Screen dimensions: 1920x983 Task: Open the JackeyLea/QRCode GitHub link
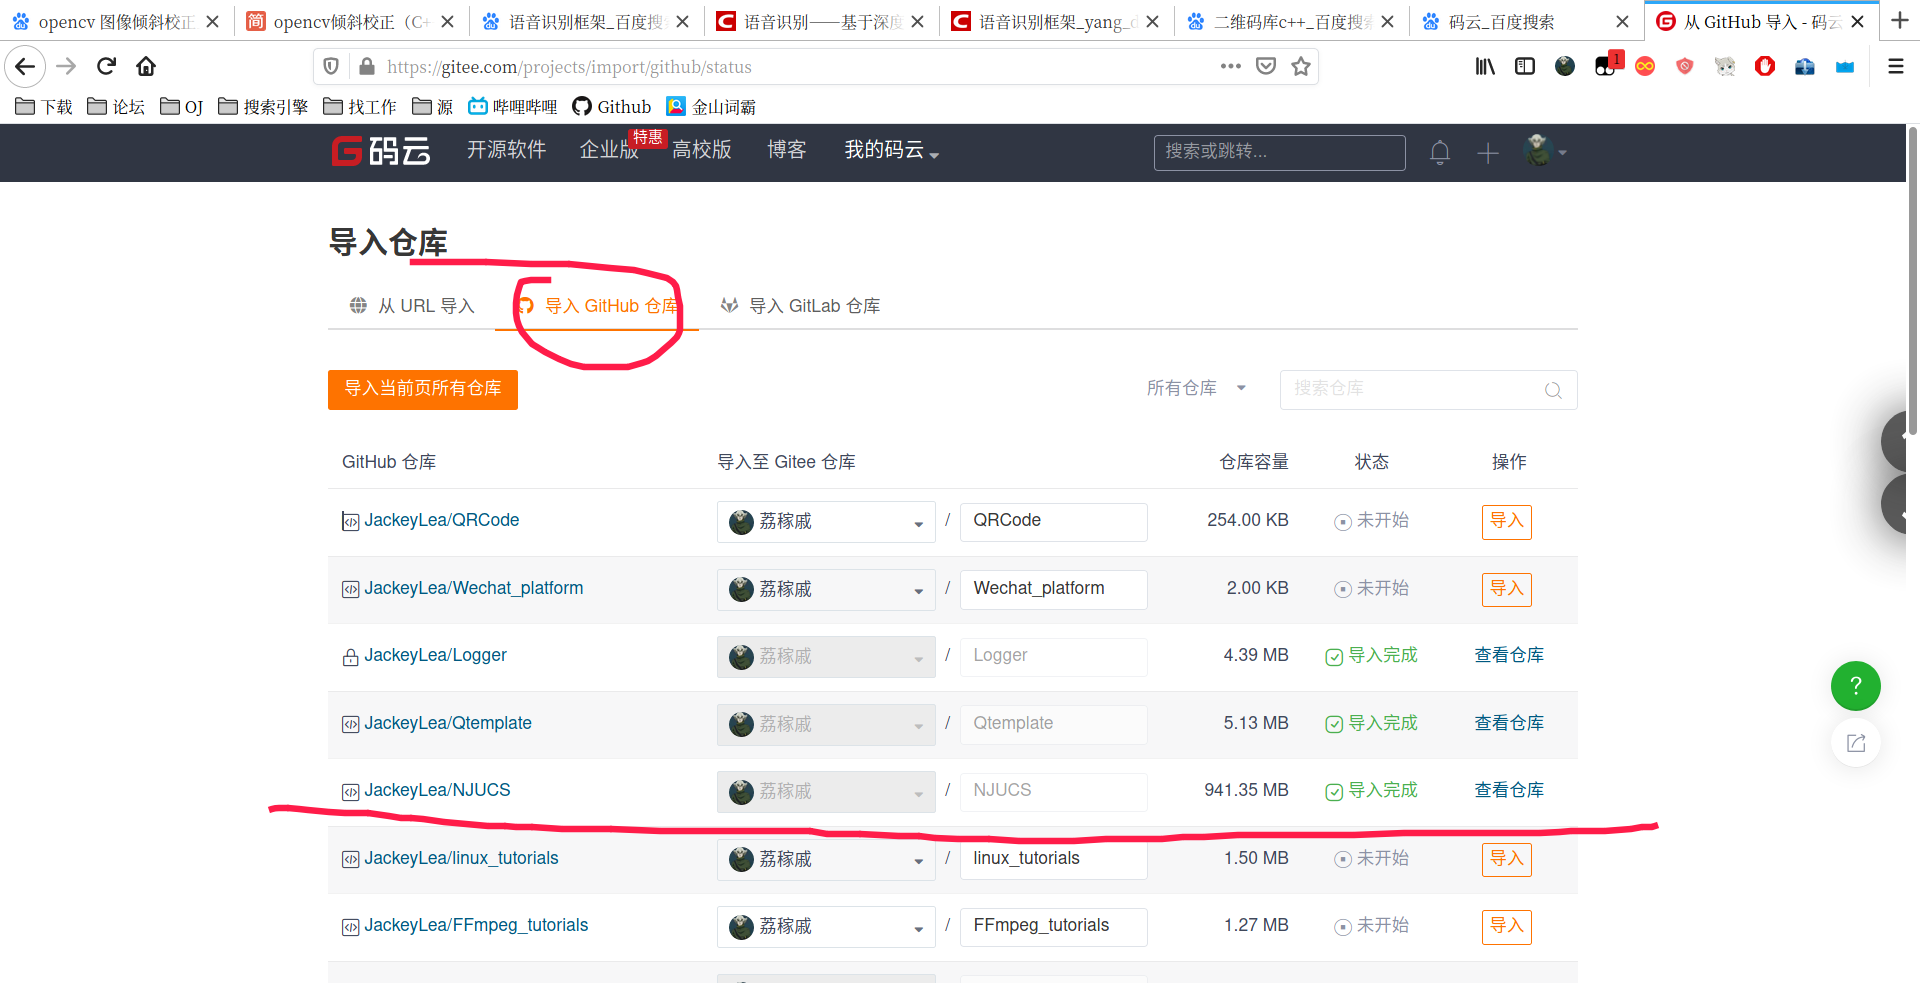(x=441, y=520)
